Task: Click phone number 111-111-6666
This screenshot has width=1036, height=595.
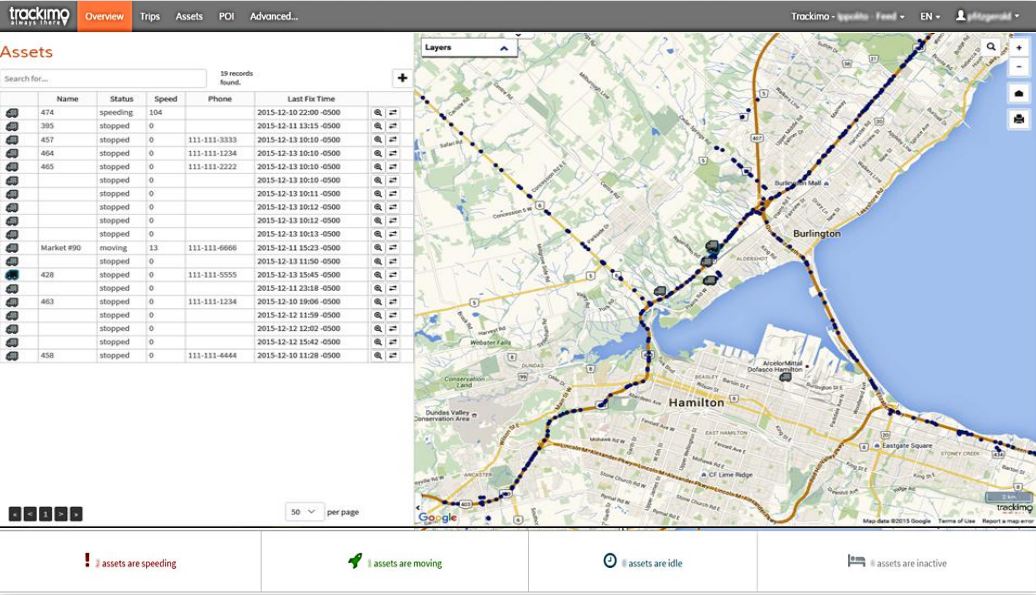Action: (x=212, y=248)
